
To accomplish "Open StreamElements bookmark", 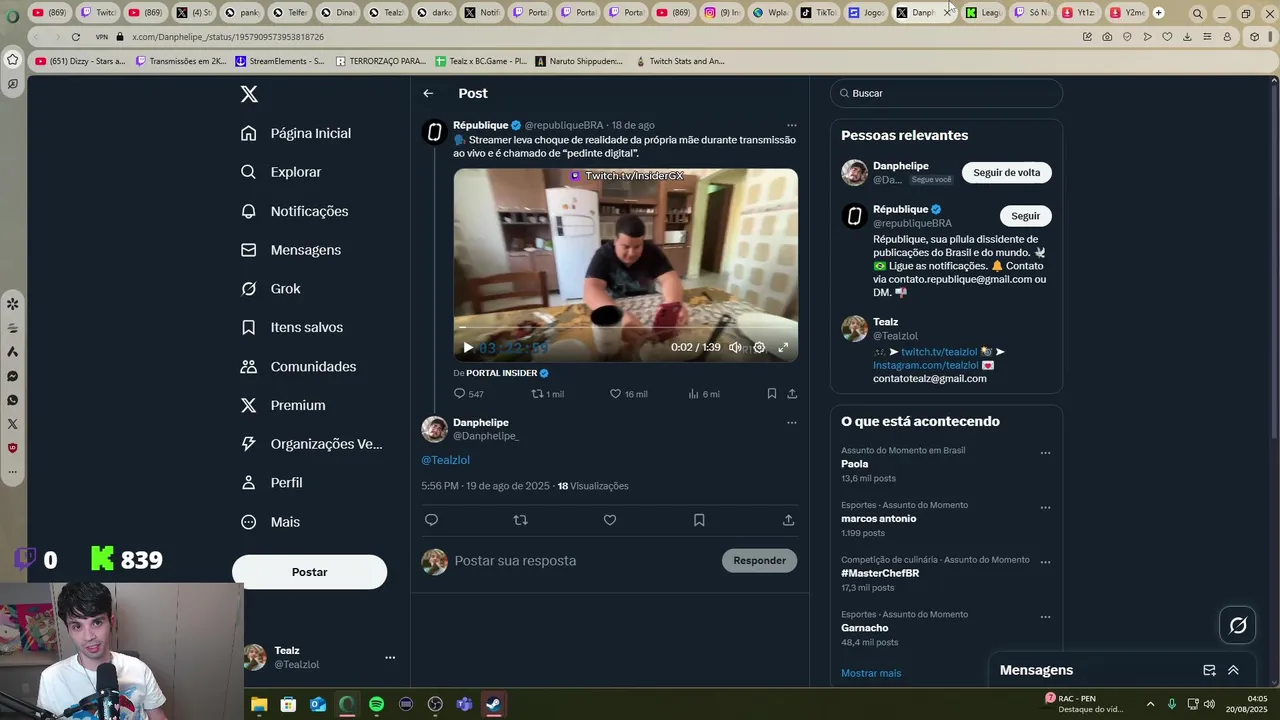I will pyautogui.click(x=280, y=61).
